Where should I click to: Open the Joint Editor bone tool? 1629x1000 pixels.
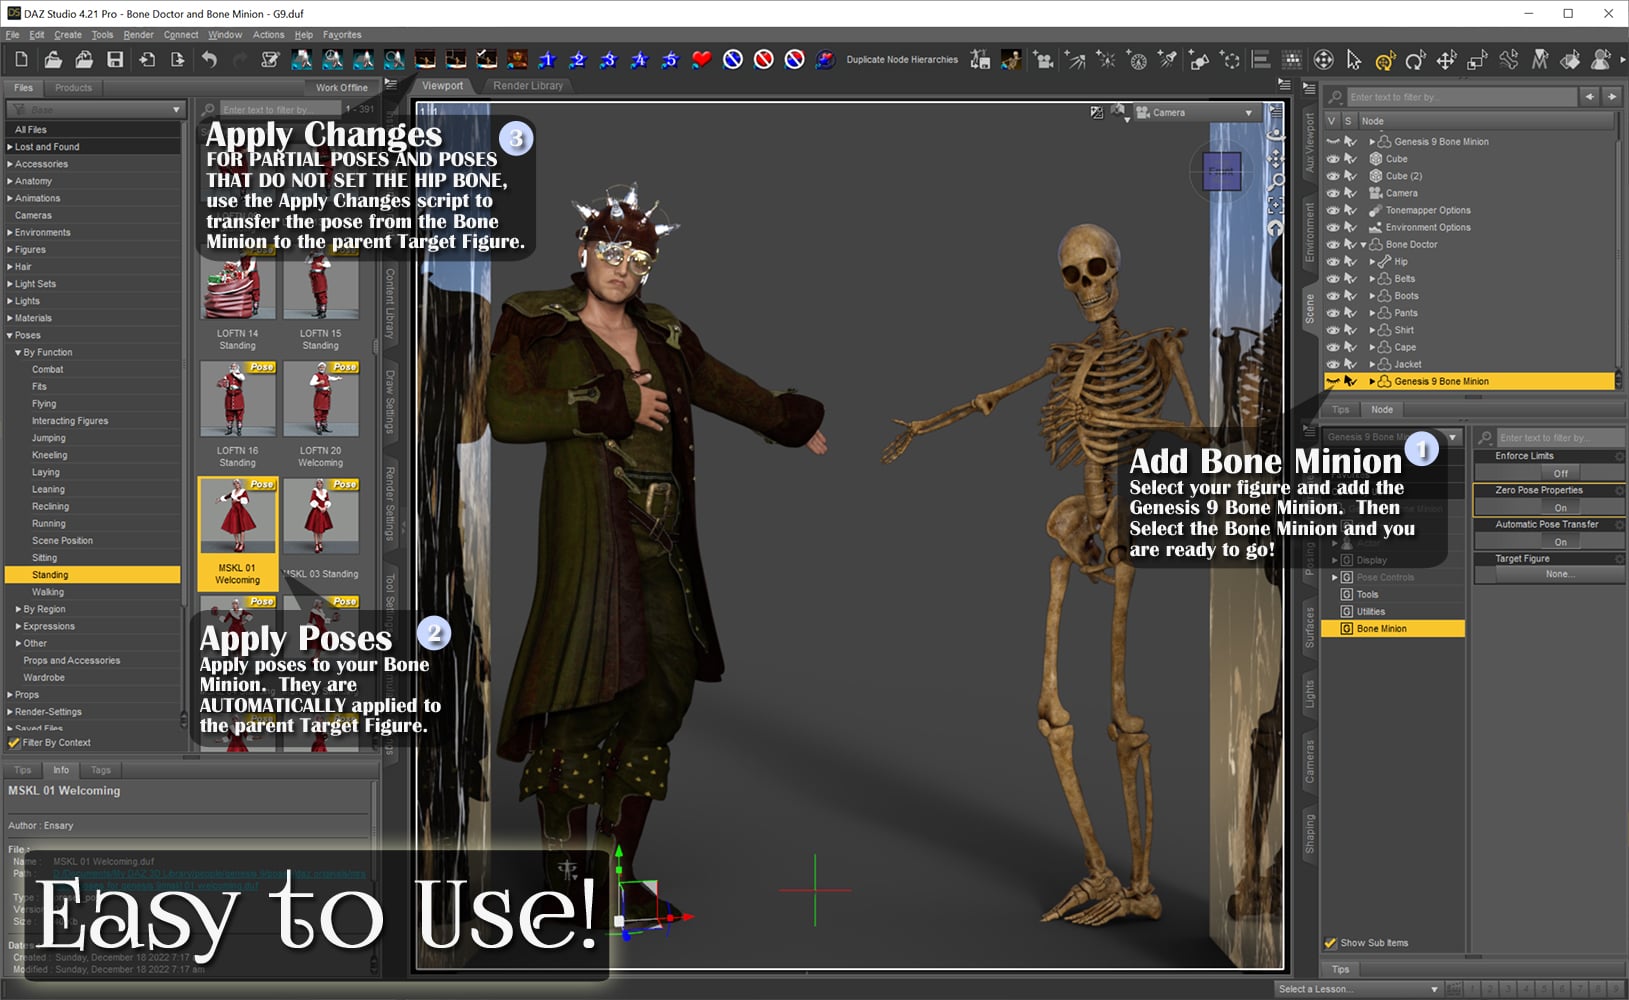tap(1508, 60)
